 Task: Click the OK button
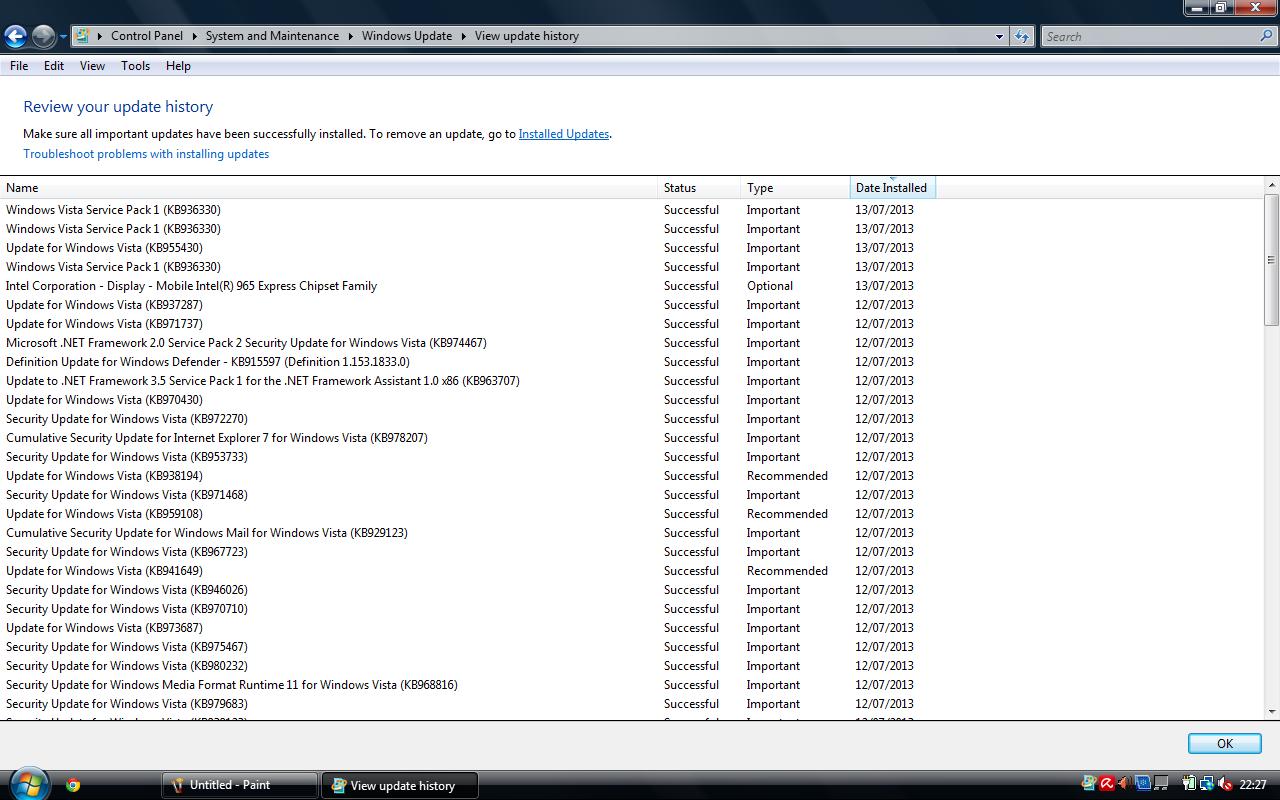tap(1225, 743)
